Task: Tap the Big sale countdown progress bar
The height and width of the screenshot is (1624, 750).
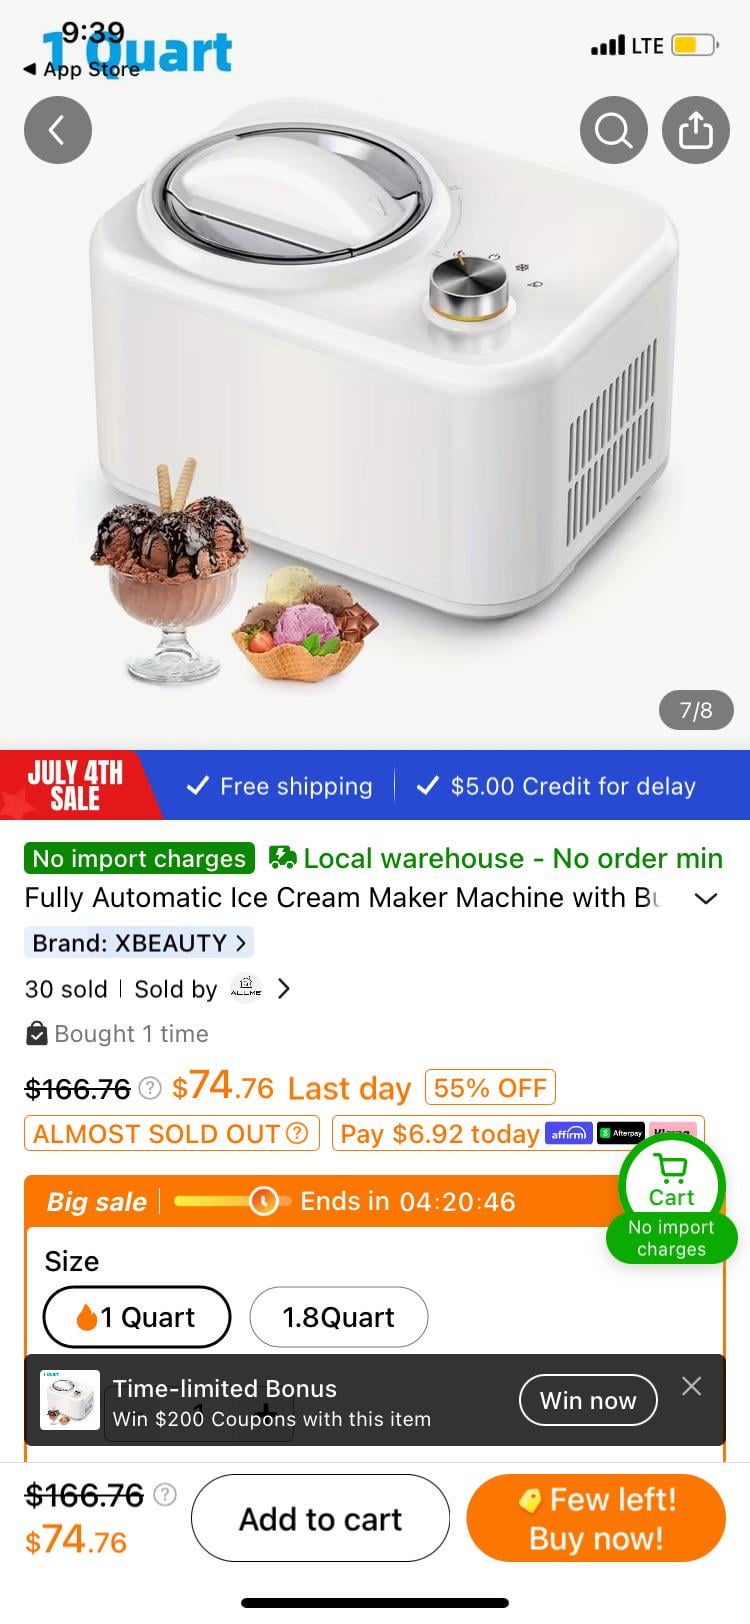Action: (232, 1200)
